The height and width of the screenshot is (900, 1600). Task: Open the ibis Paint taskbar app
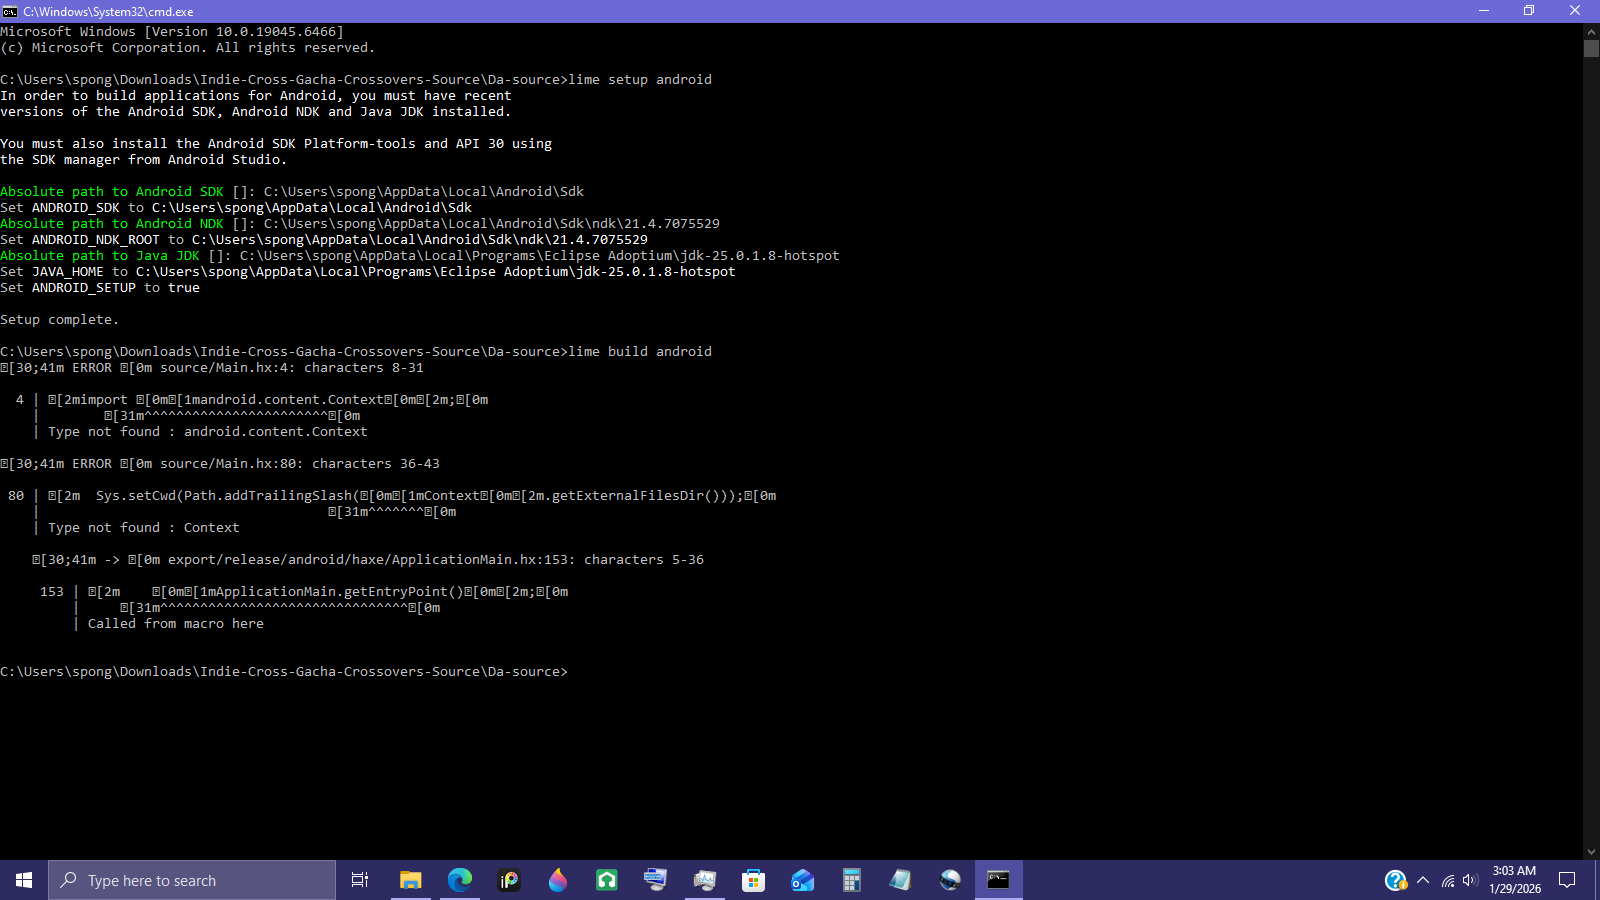(x=509, y=880)
